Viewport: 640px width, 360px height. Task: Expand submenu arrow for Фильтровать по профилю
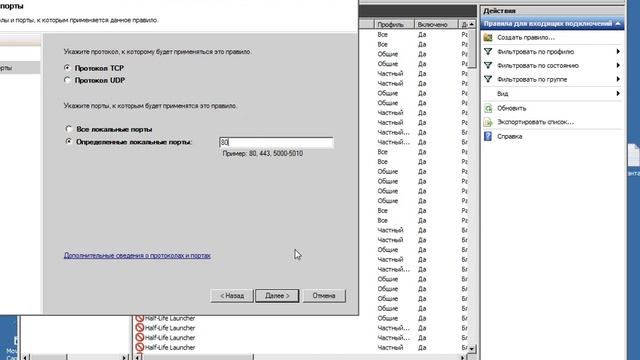[618, 51]
